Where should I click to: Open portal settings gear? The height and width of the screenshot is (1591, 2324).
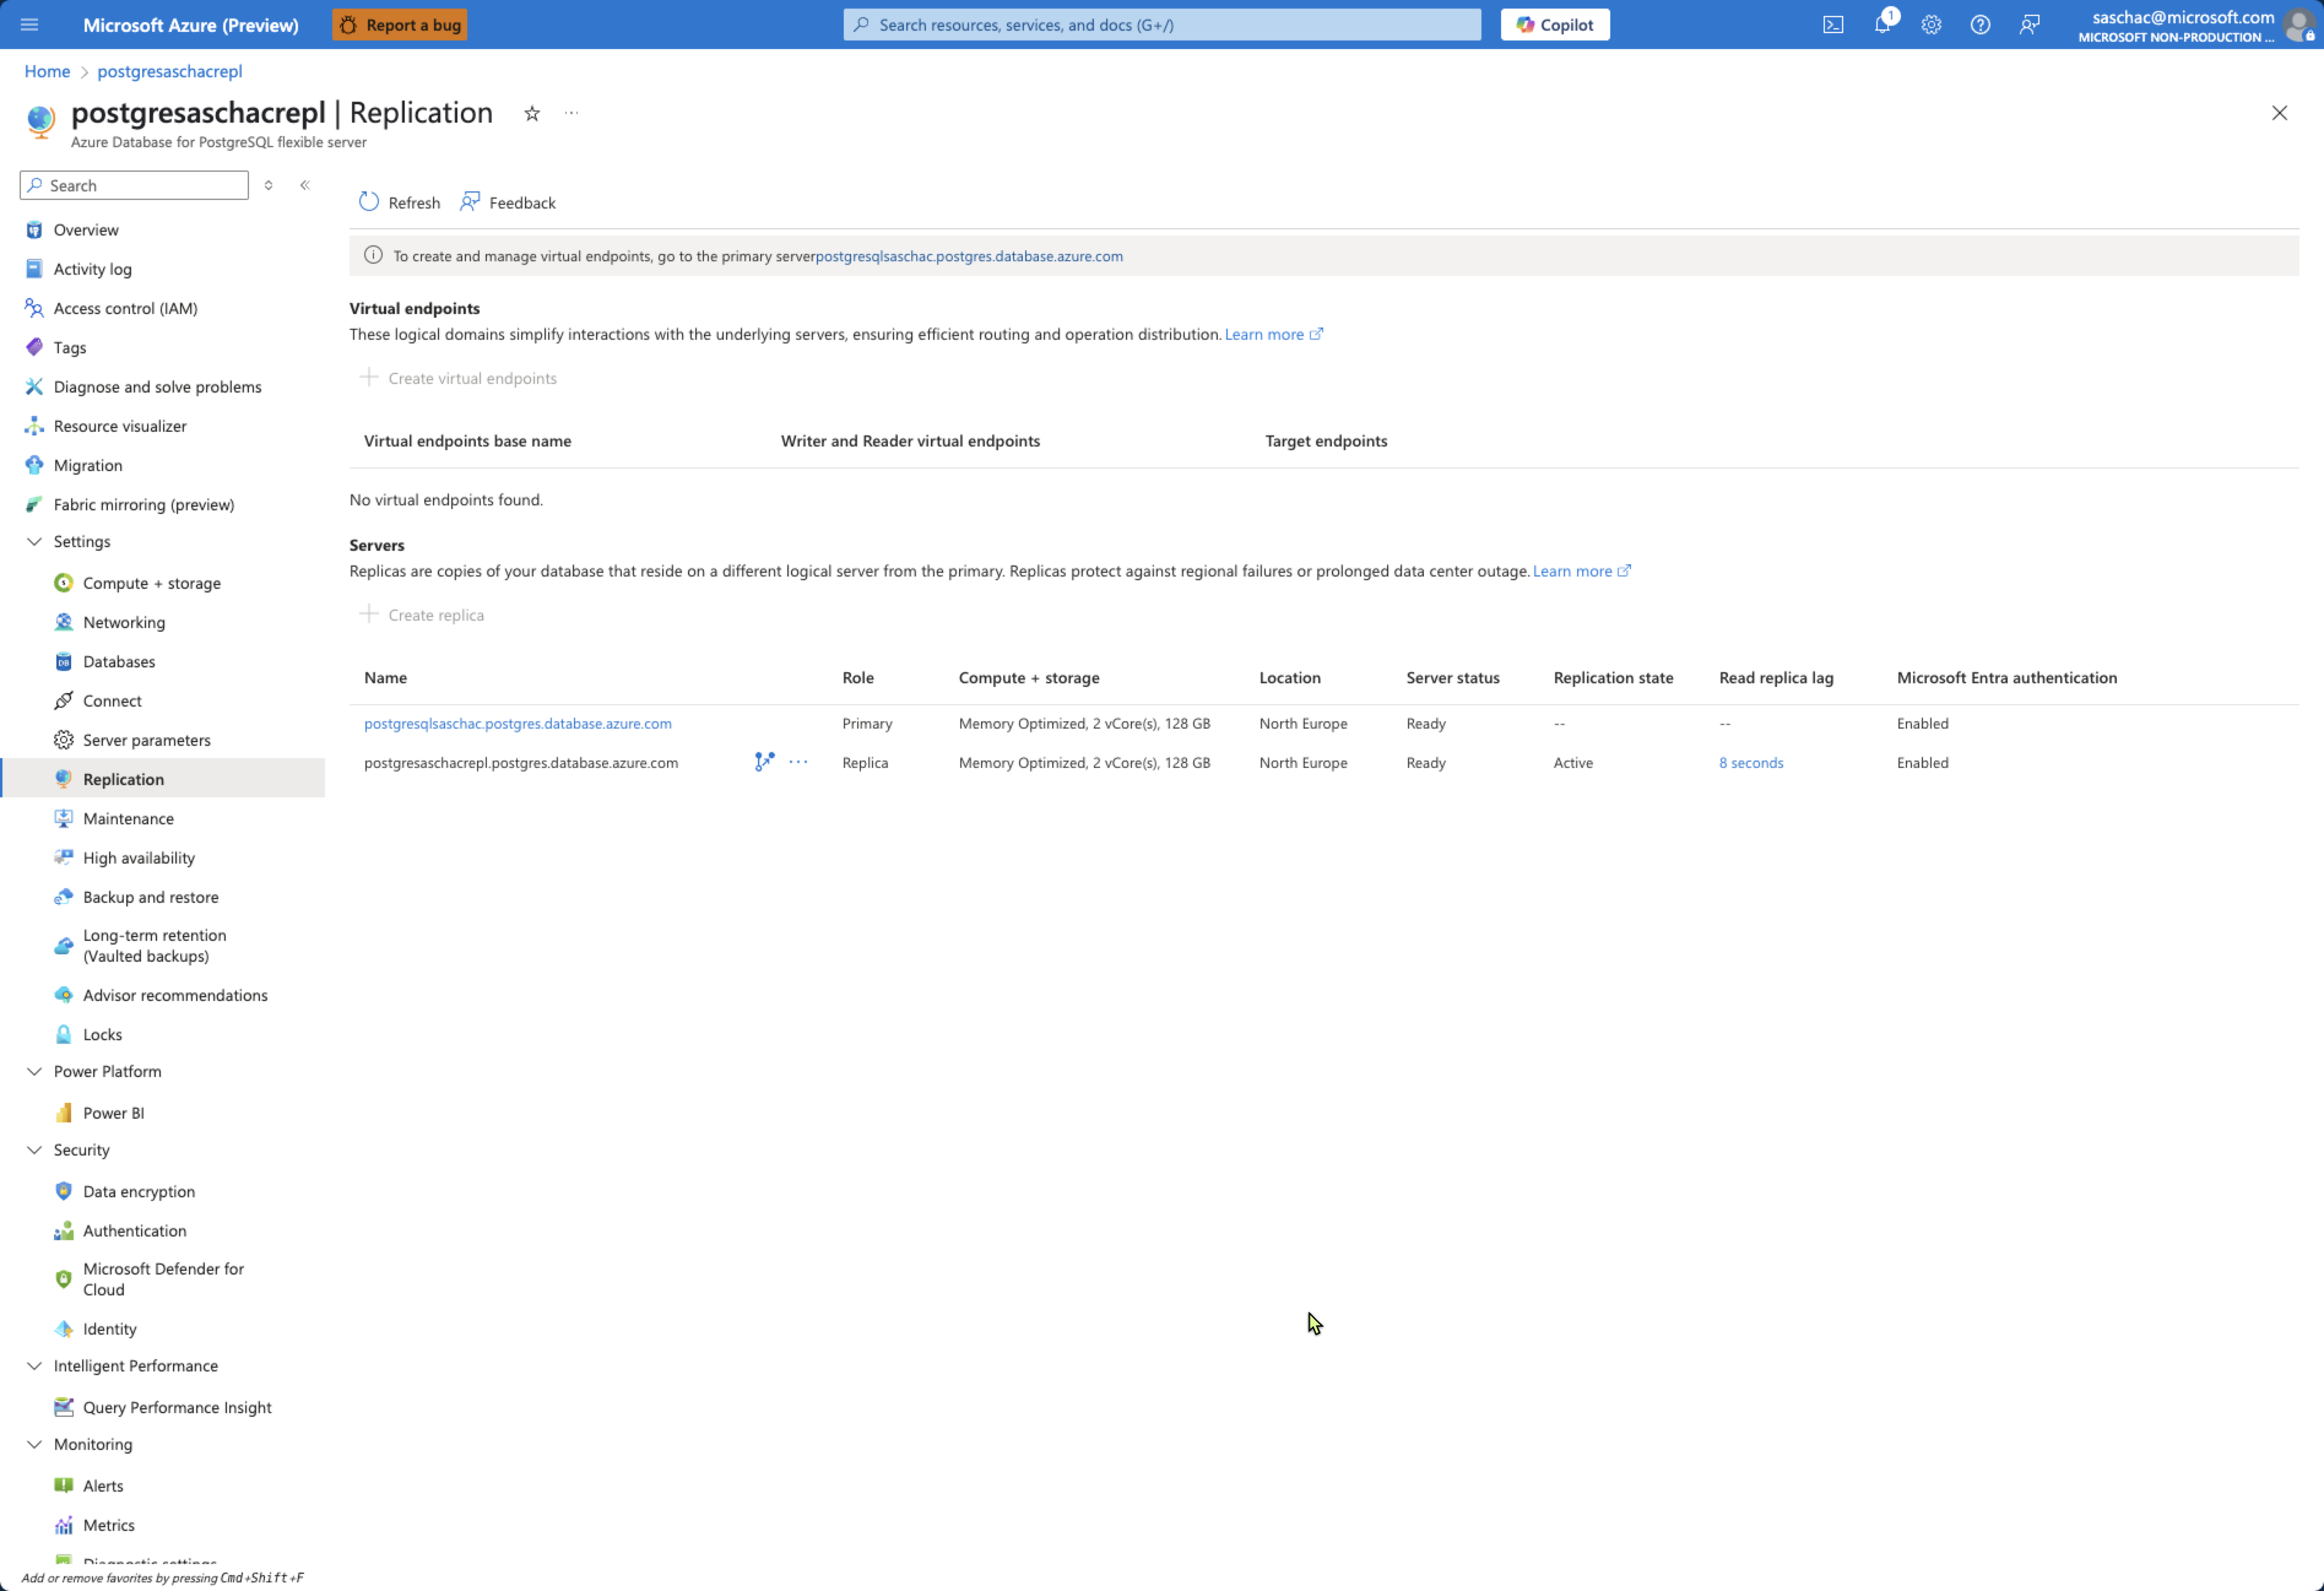click(x=1931, y=25)
